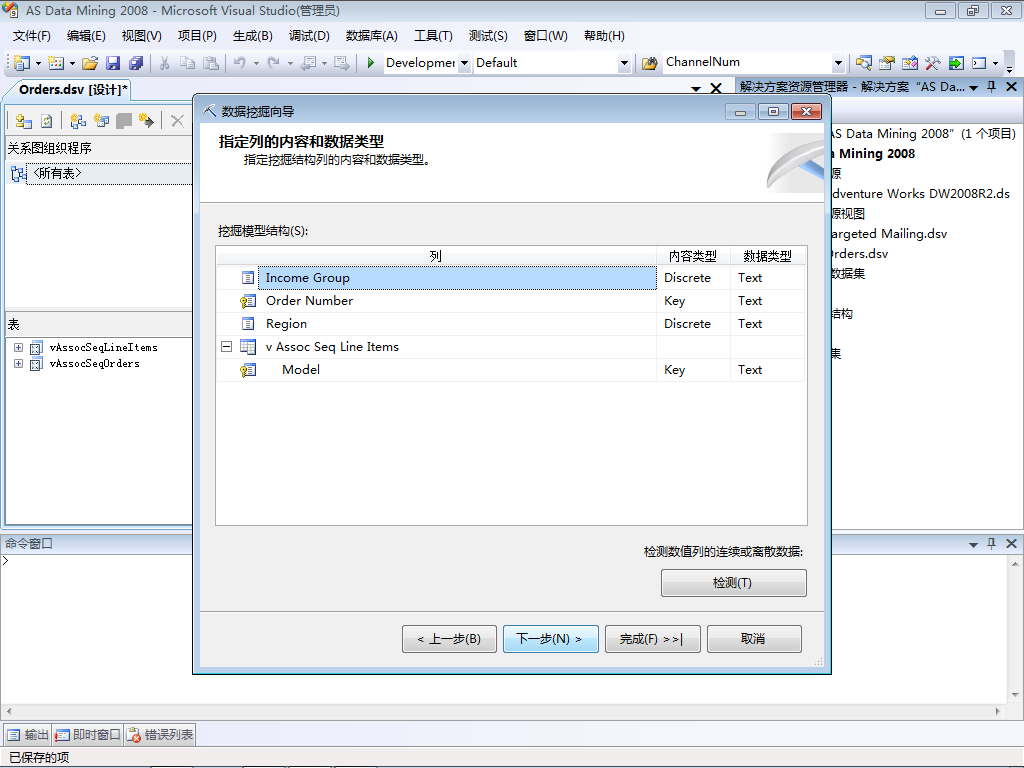The image size is (1024, 768).
Task: Click the Undo arrow icon
Action: click(240, 63)
